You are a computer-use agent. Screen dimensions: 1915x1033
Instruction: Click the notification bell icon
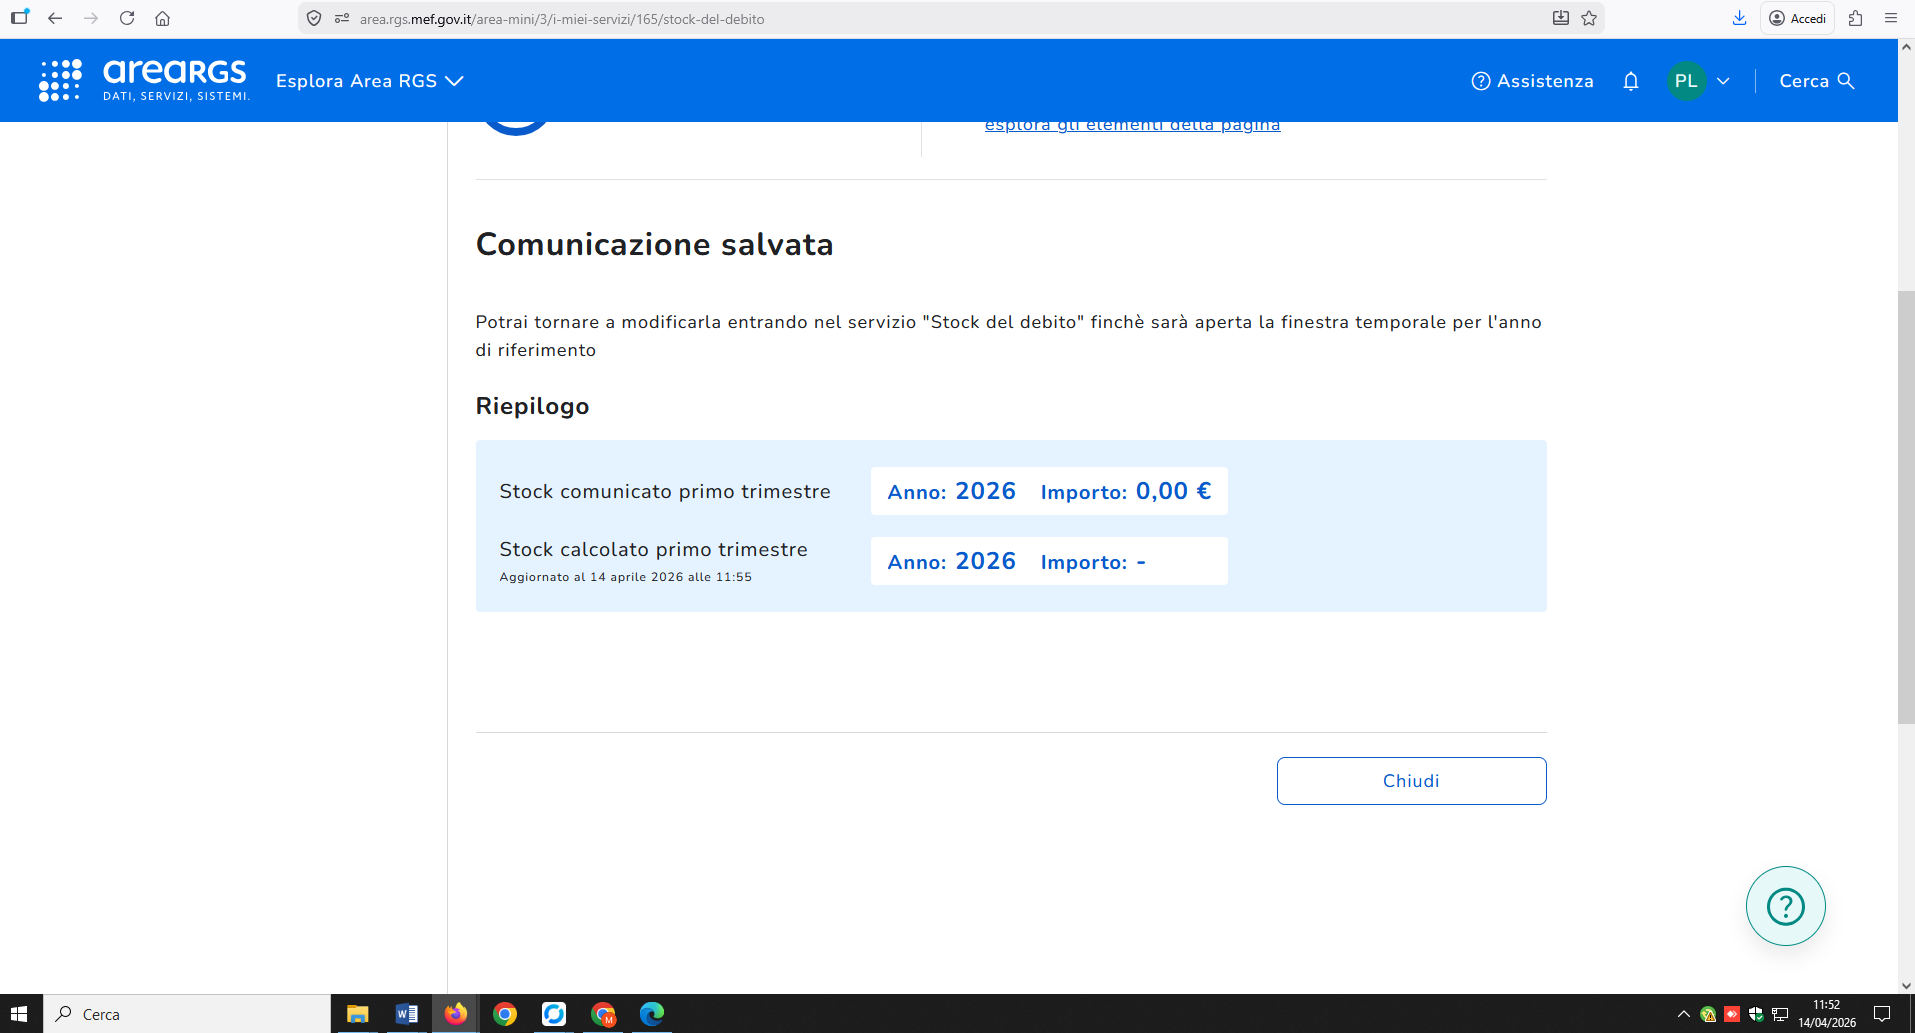point(1630,81)
